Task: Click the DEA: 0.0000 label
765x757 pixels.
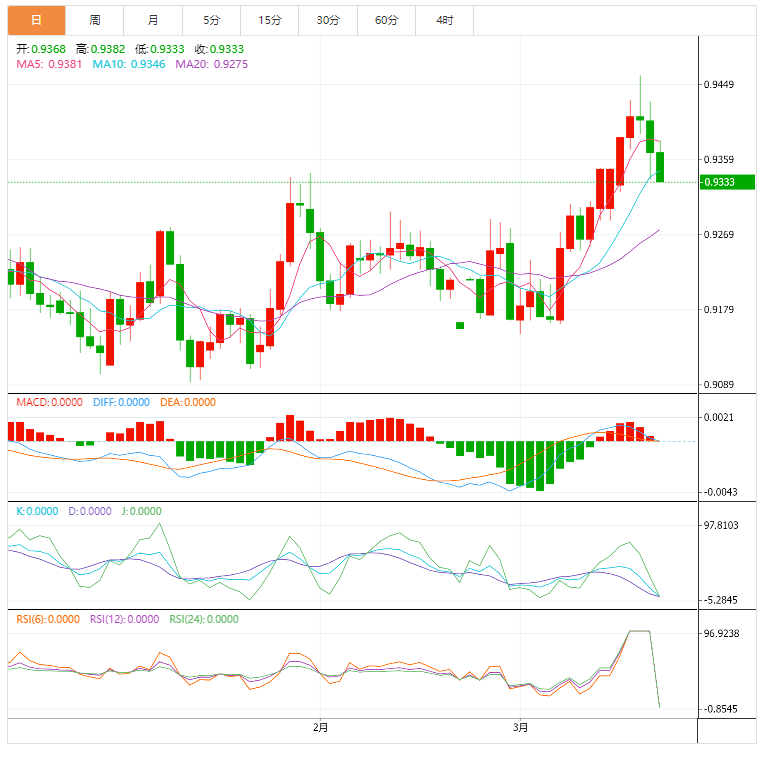Action: pyautogui.click(x=188, y=402)
